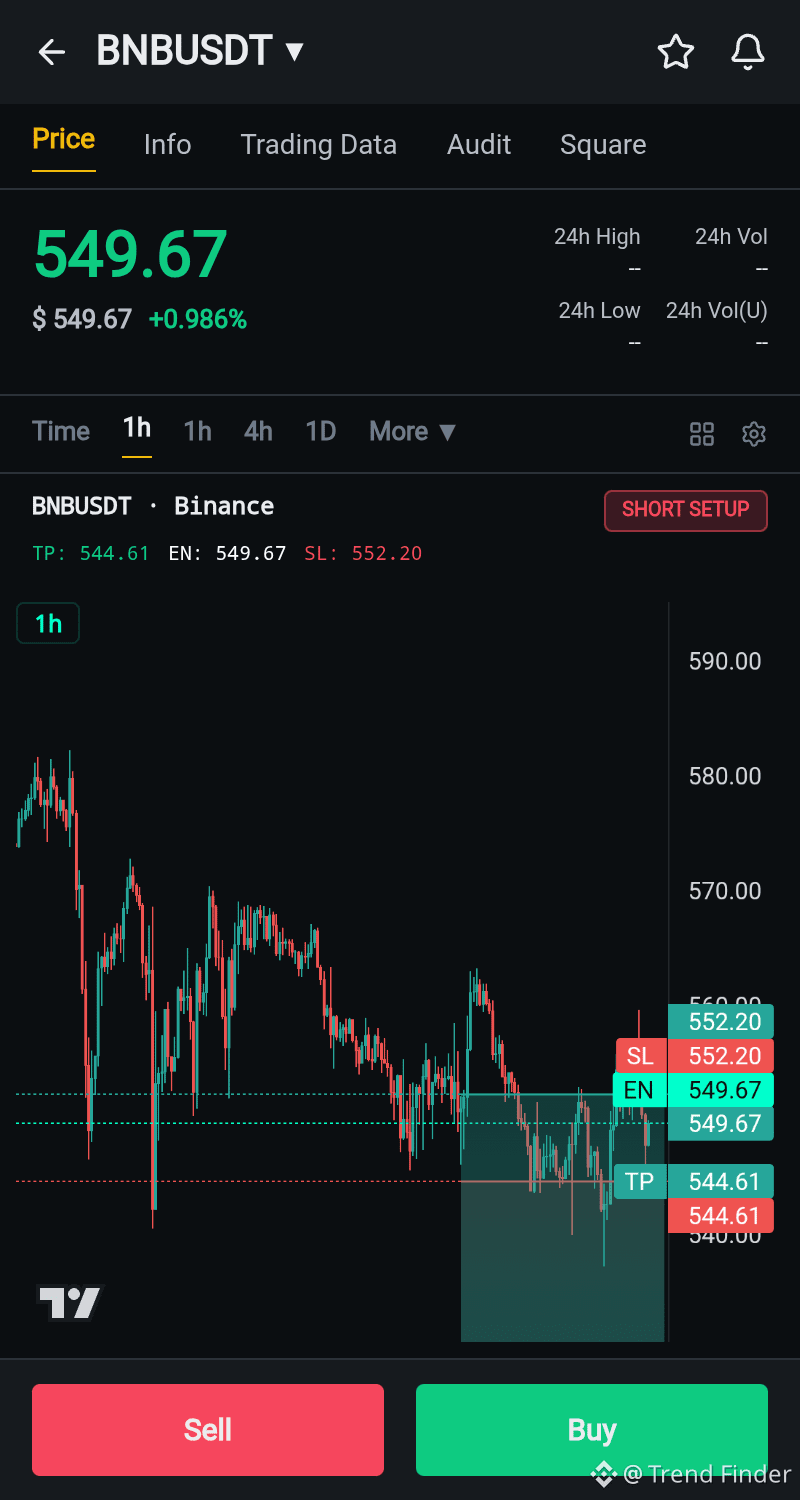Click the 580.00 price axis label

[725, 776]
